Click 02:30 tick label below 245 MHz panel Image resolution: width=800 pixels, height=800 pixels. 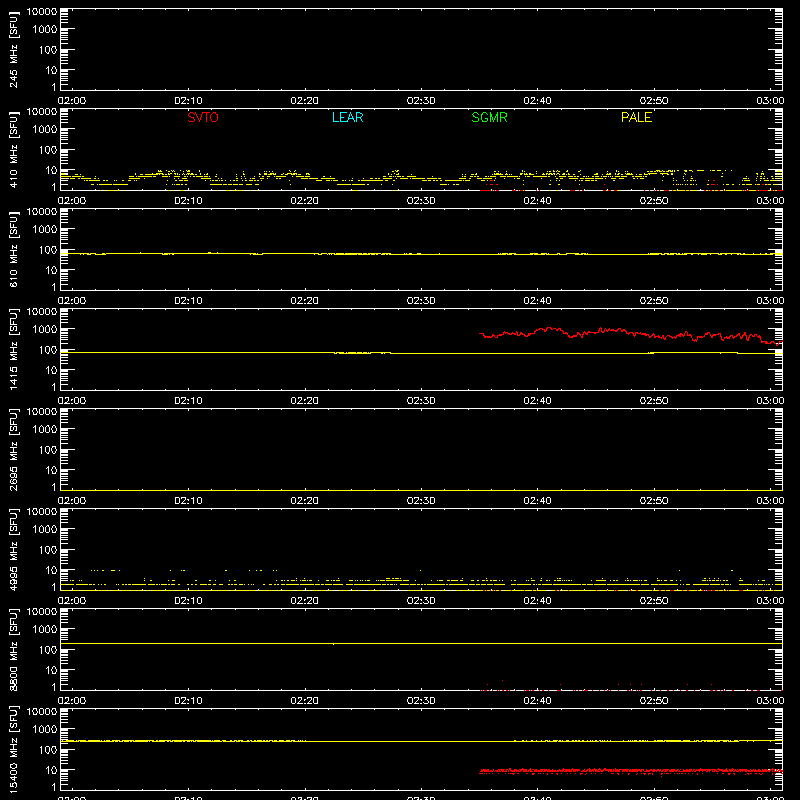[x=421, y=101]
